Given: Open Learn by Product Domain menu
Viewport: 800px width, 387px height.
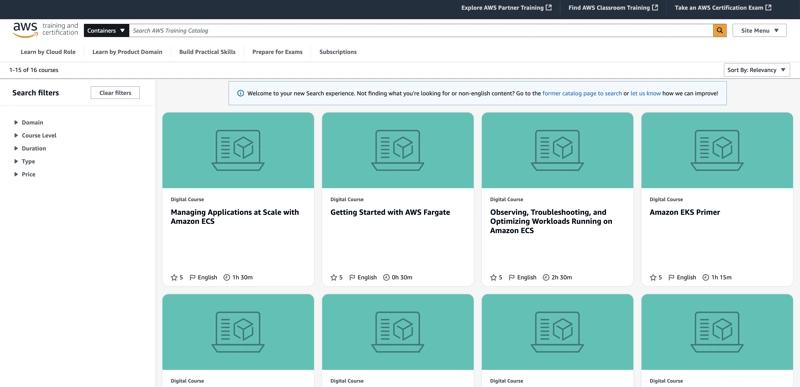Looking at the screenshot, I should [x=128, y=52].
